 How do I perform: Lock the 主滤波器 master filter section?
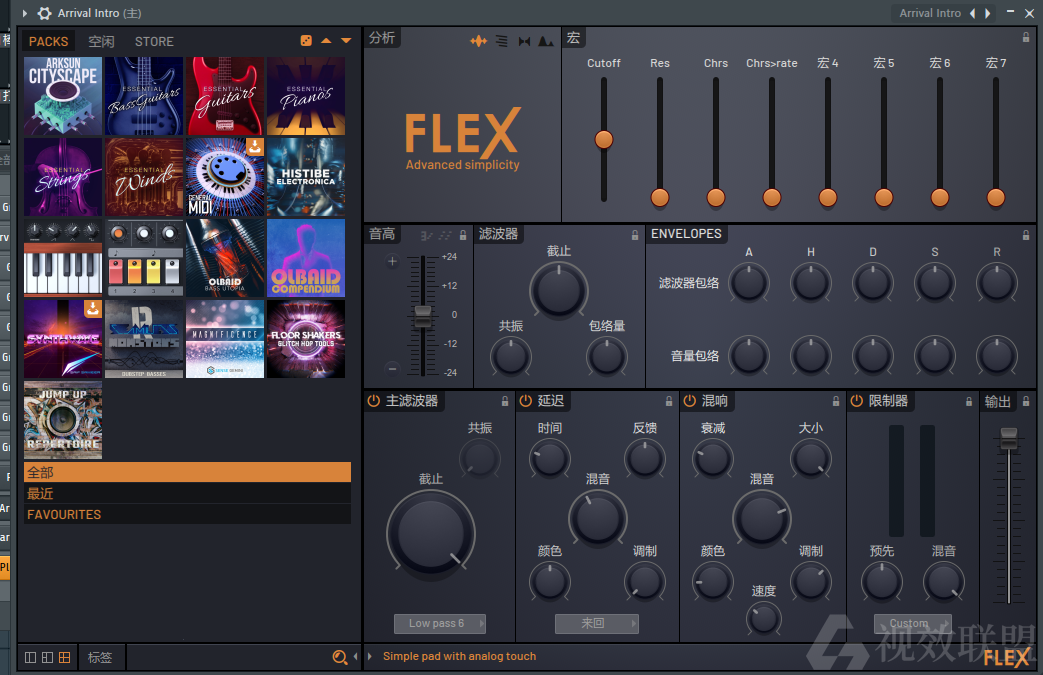coord(505,401)
